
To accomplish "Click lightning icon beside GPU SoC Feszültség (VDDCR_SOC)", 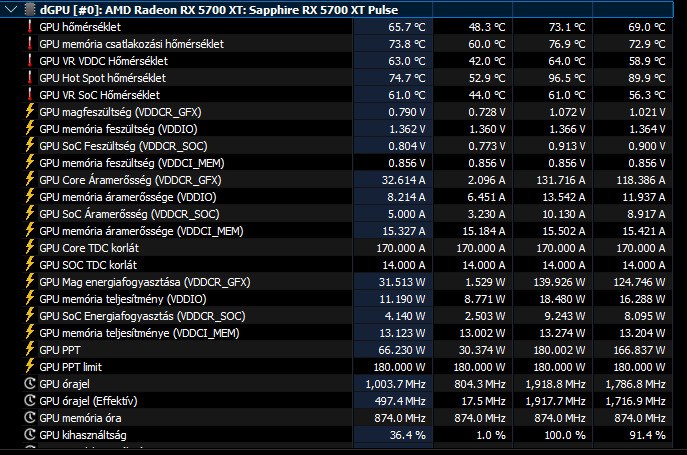I will click(30, 146).
